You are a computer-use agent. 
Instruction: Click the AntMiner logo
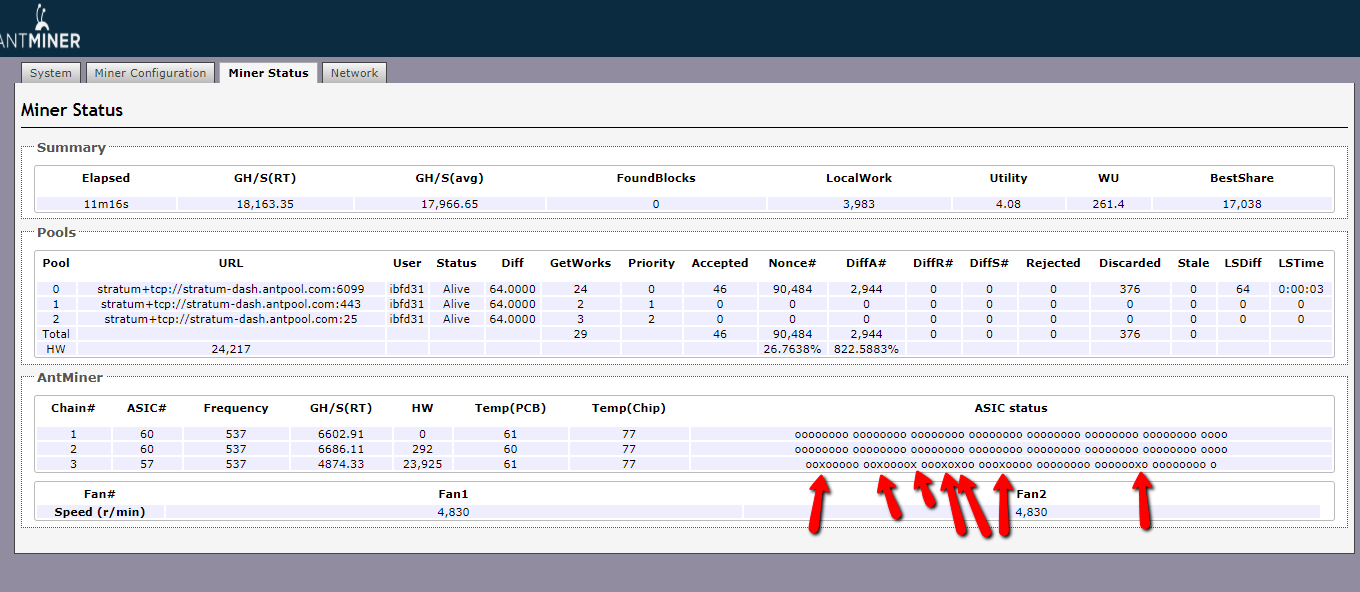(40, 30)
